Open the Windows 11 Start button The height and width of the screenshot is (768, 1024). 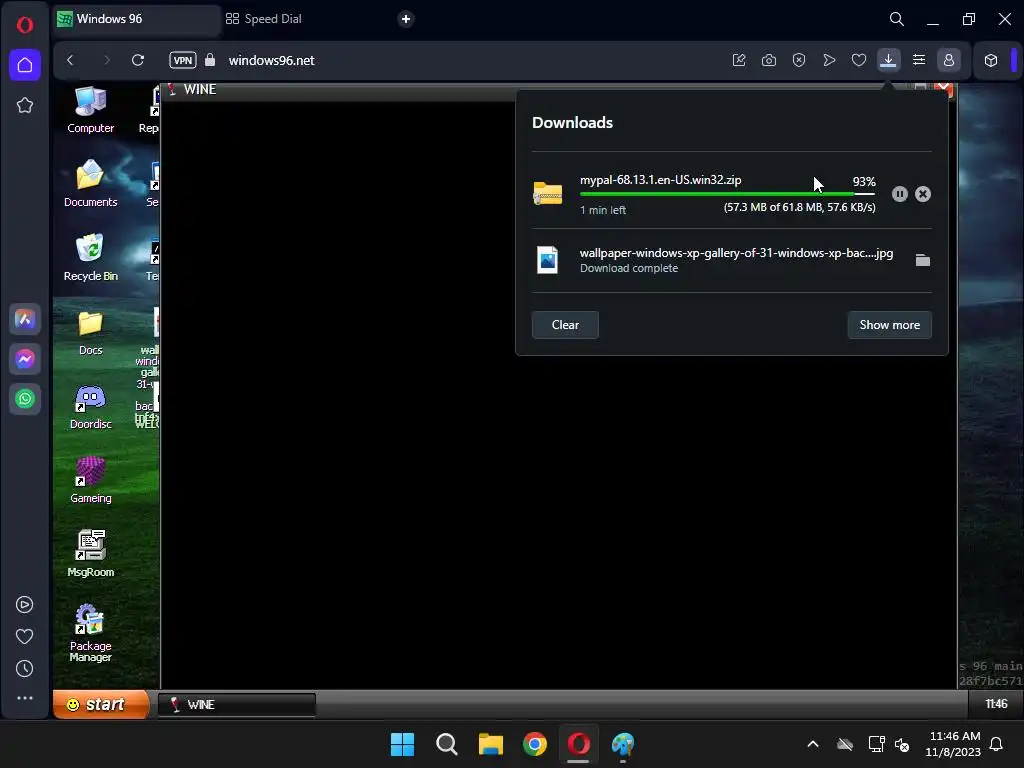click(x=402, y=744)
